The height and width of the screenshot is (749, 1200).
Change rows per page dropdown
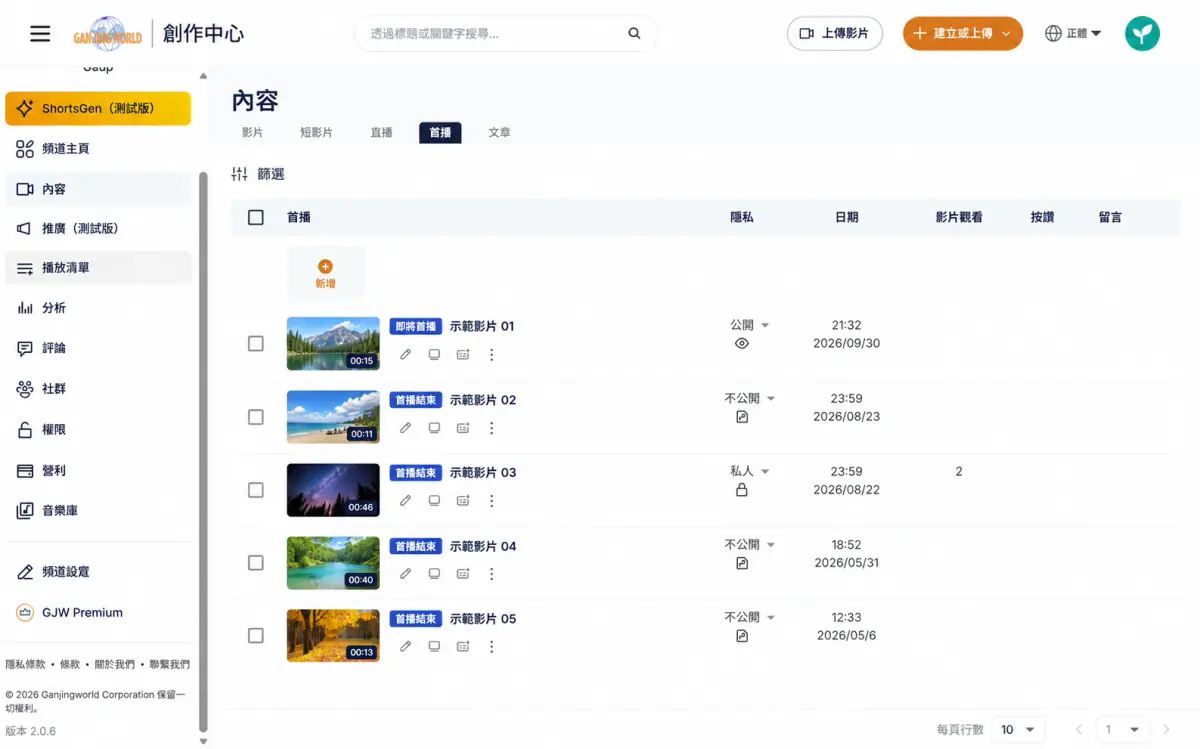click(1020, 730)
